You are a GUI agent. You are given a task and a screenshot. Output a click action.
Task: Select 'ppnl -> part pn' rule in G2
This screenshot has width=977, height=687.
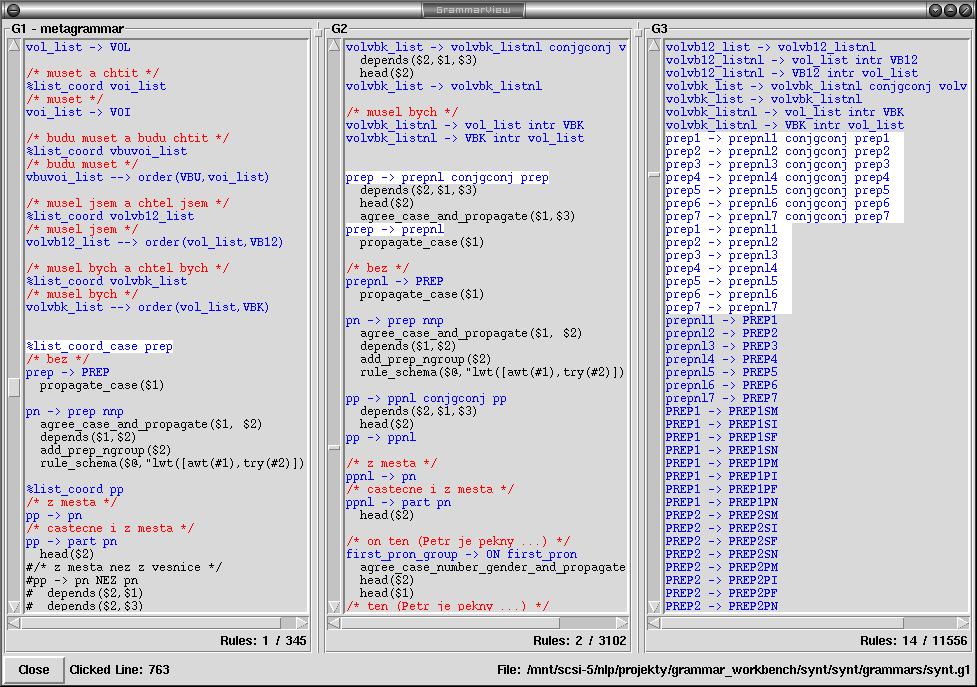click(x=398, y=502)
